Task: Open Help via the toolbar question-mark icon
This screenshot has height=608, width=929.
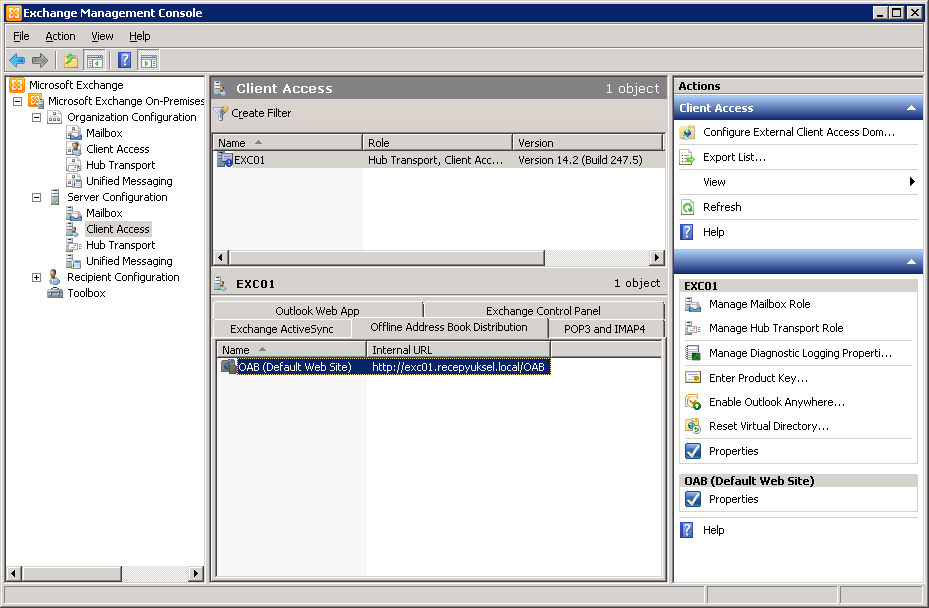Action: click(124, 60)
